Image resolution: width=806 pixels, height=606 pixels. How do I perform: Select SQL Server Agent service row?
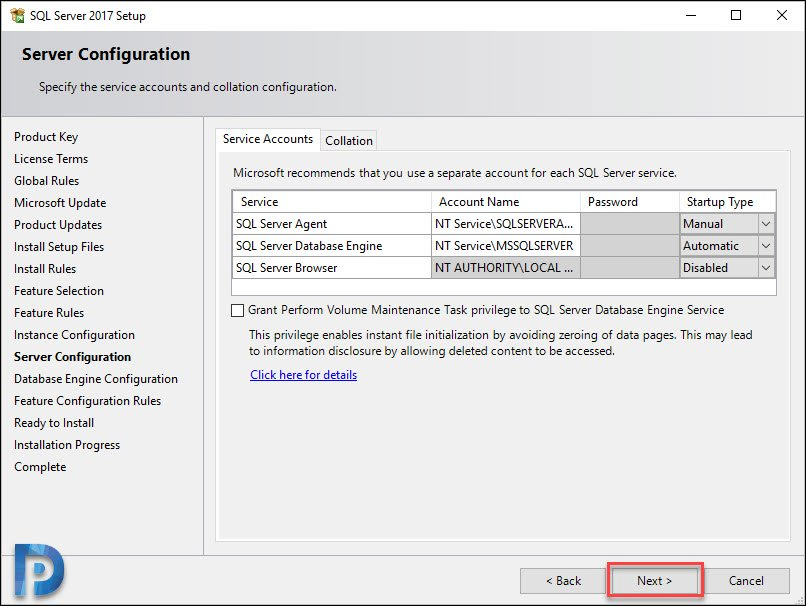(332, 224)
